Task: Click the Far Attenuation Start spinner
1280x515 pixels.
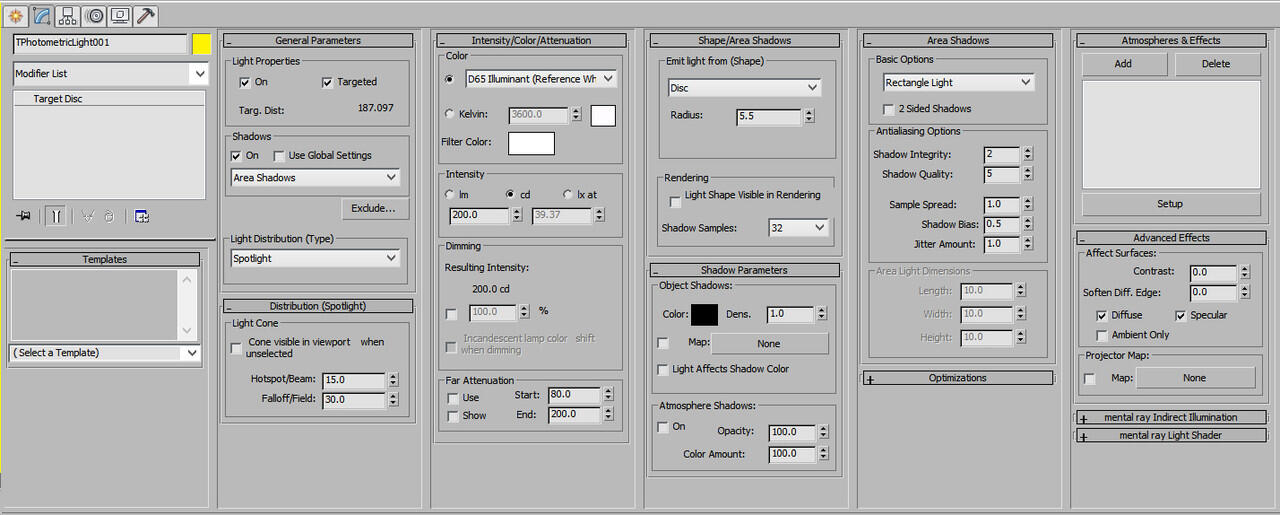Action: [608, 395]
